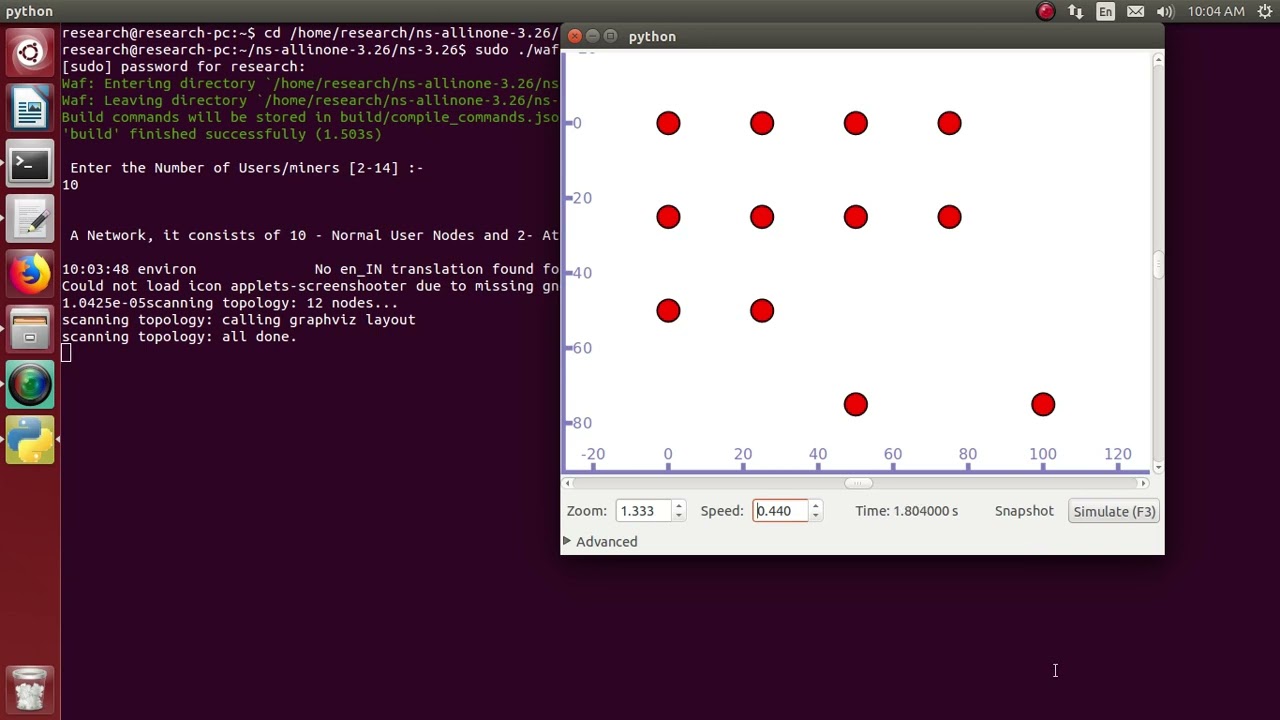Viewport: 1280px width, 720px height.
Task: Expand the Advanced section
Action: (x=600, y=541)
